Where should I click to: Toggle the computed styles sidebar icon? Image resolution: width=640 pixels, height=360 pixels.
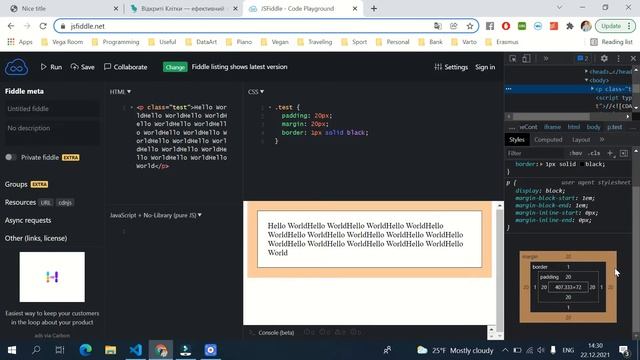coord(624,153)
